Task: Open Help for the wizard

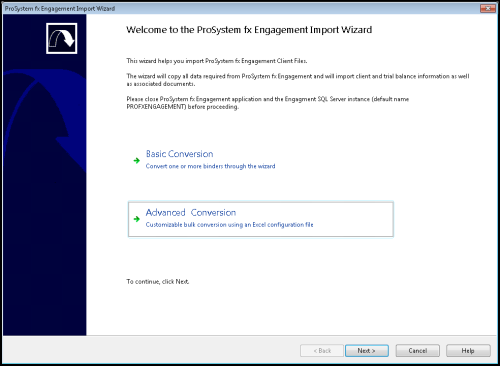Action: [x=468, y=351]
